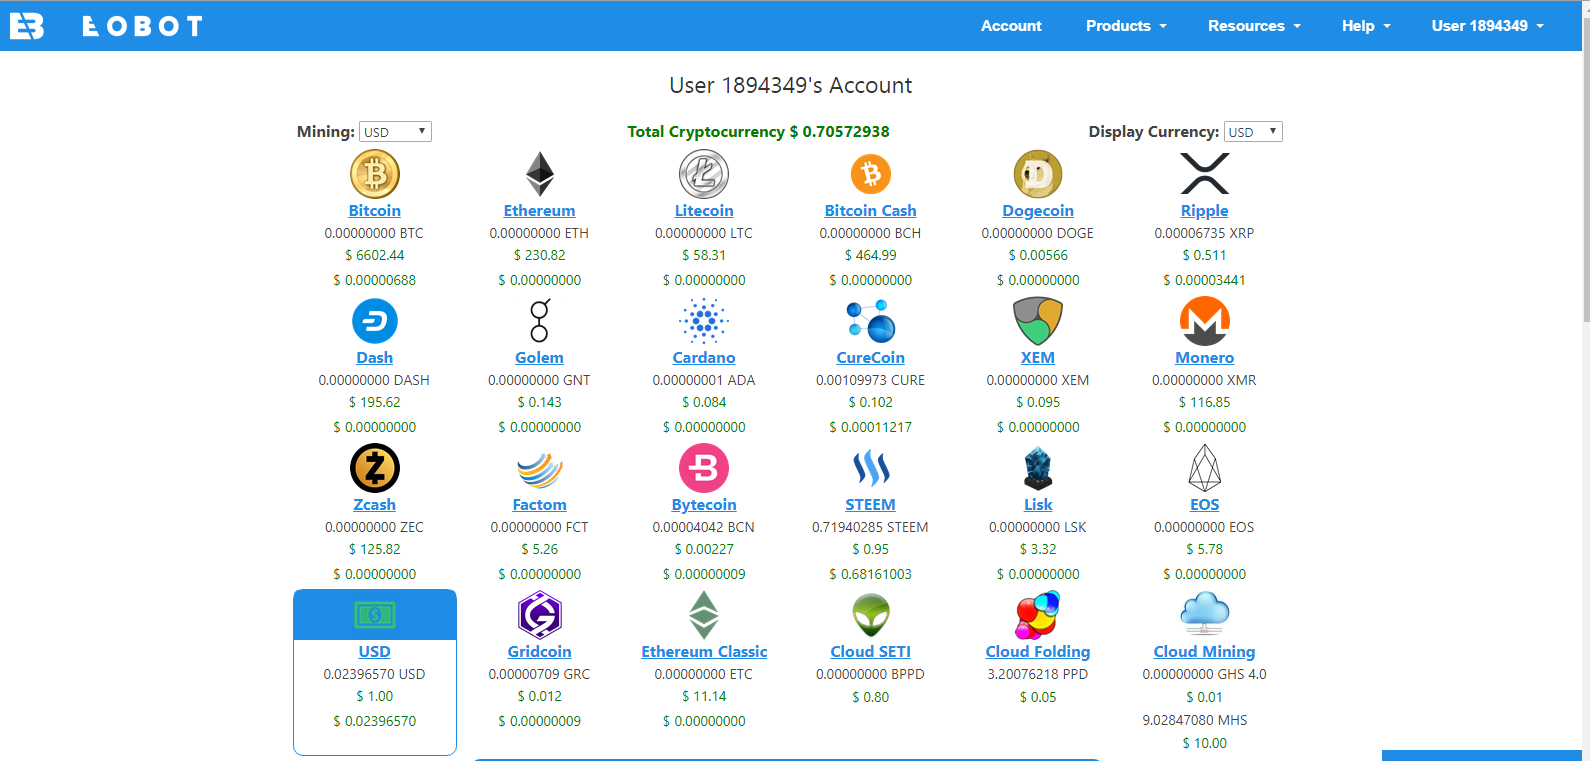
Task: Select the Lisk link
Action: click(1038, 505)
